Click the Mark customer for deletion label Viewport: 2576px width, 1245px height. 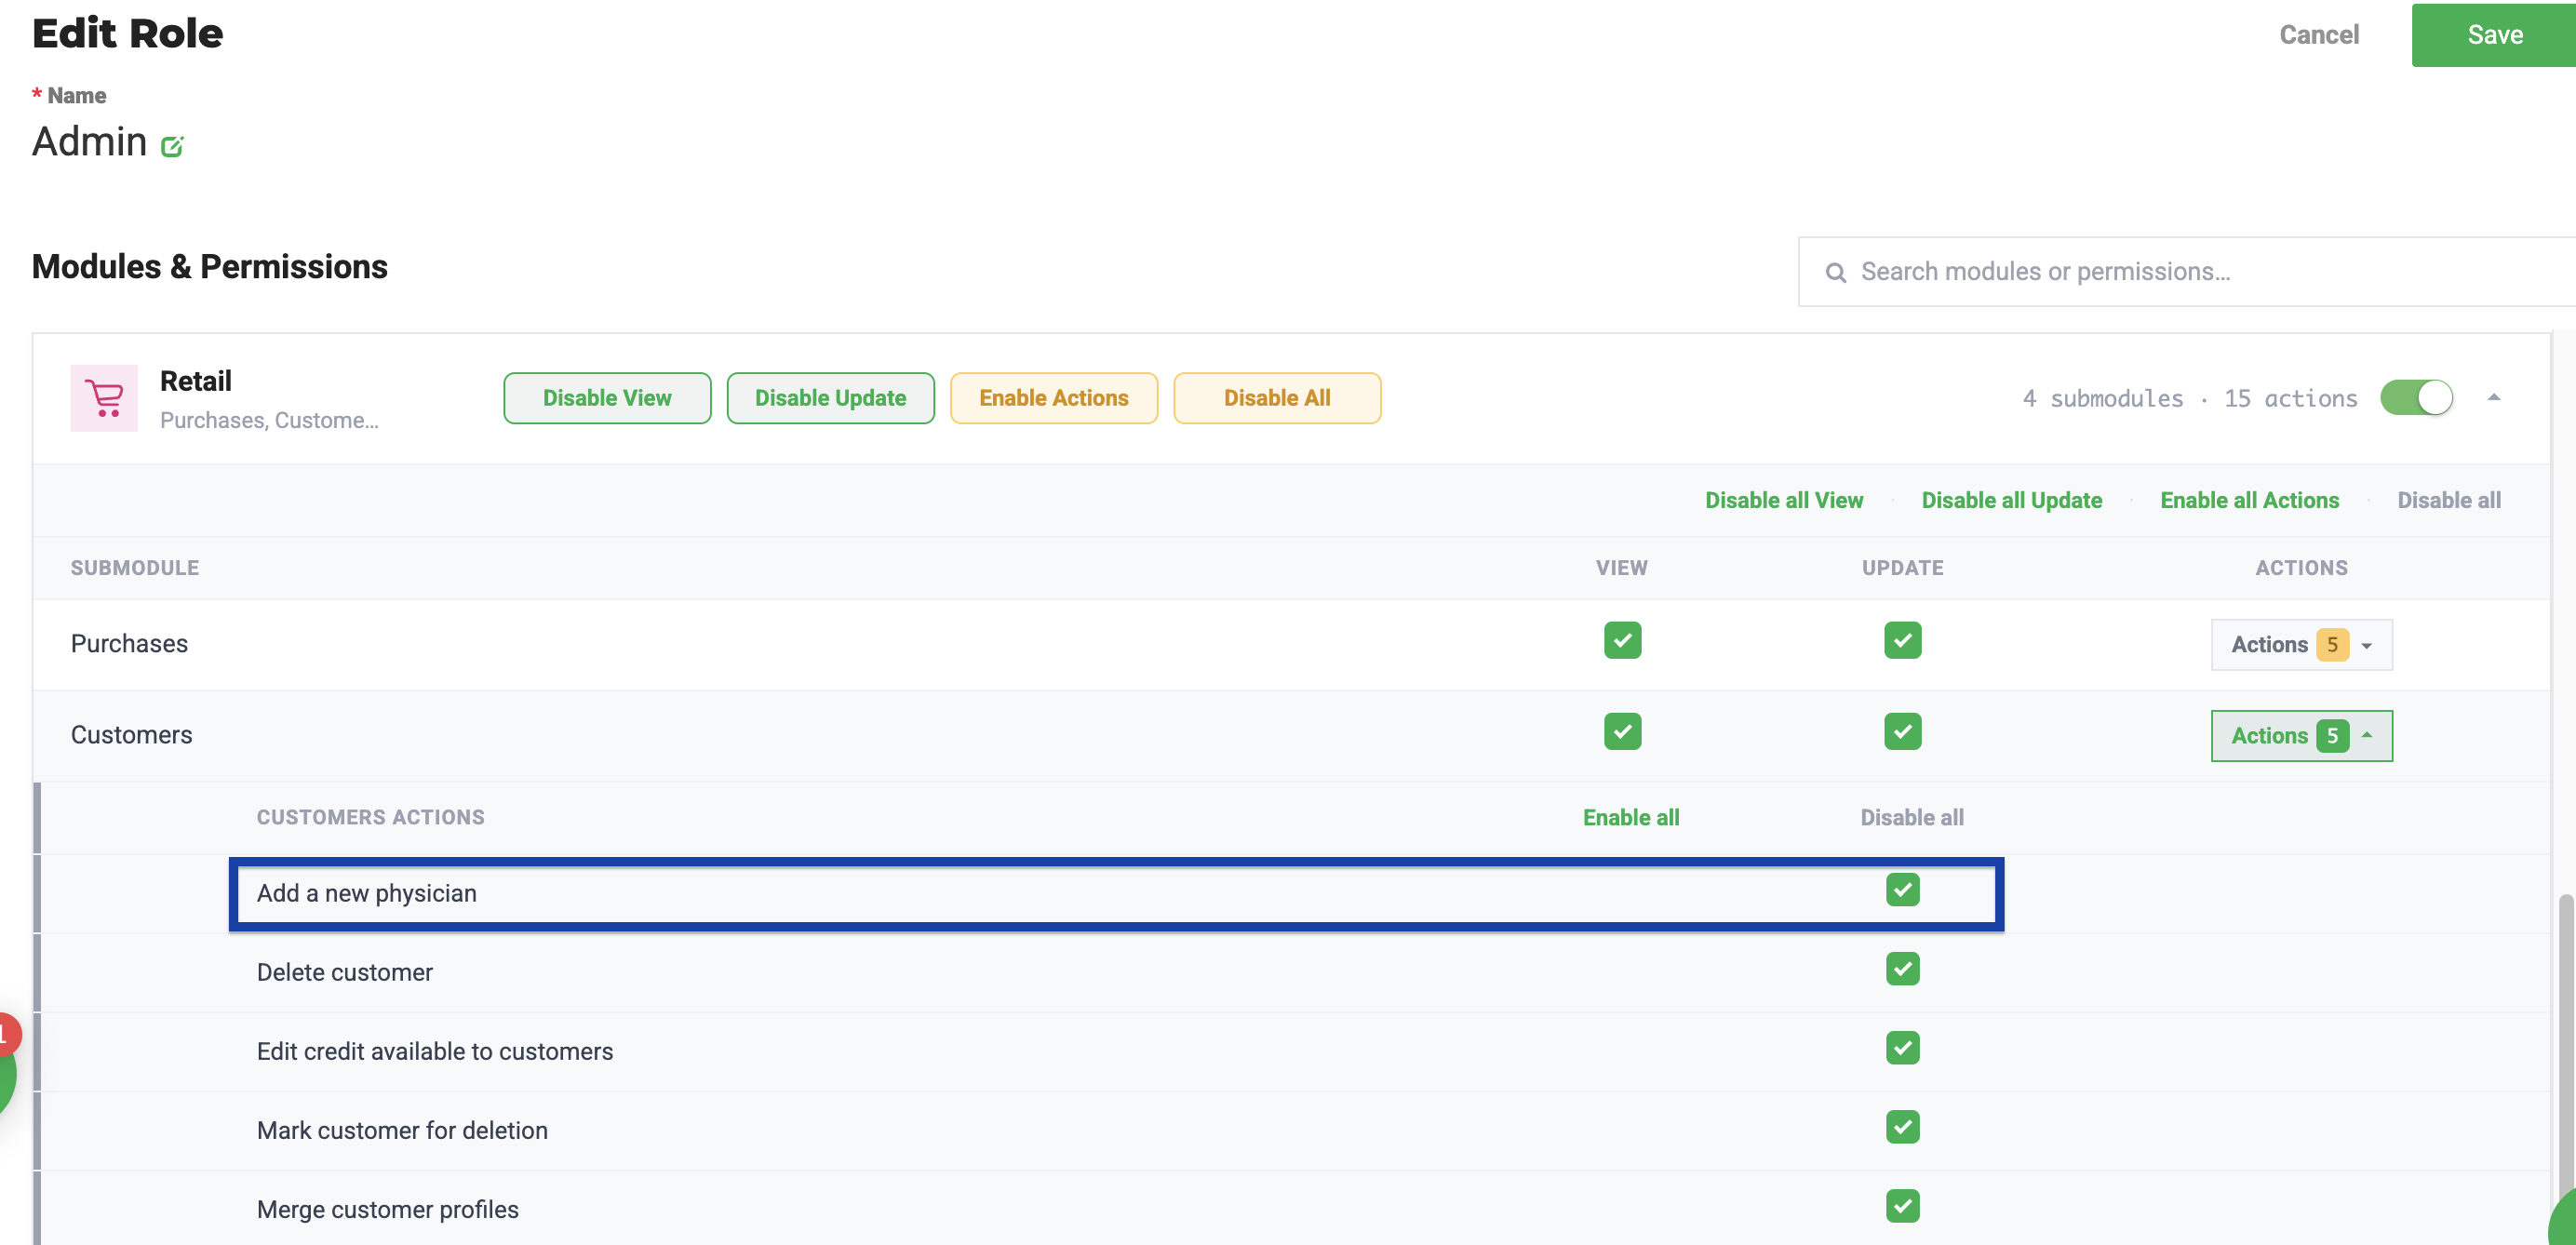pyautogui.click(x=402, y=1130)
